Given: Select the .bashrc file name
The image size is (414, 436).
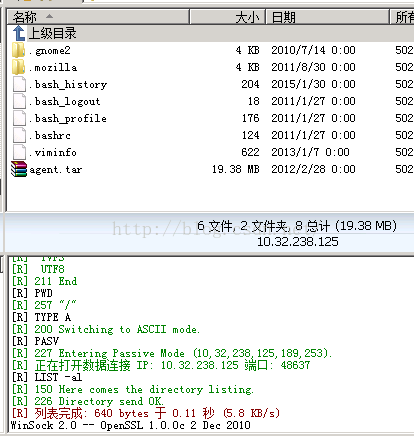Looking at the screenshot, I should click(x=50, y=136).
